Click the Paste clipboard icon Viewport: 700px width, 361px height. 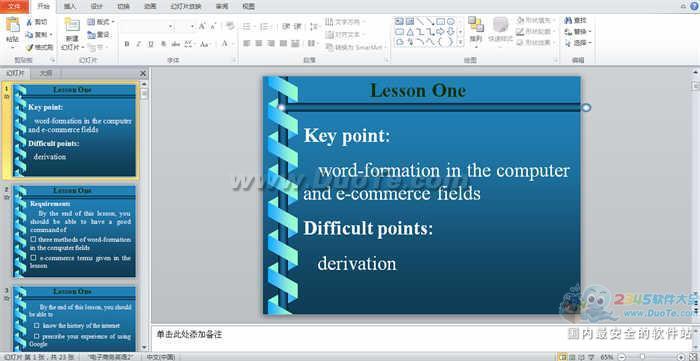pyautogui.click(x=12, y=25)
